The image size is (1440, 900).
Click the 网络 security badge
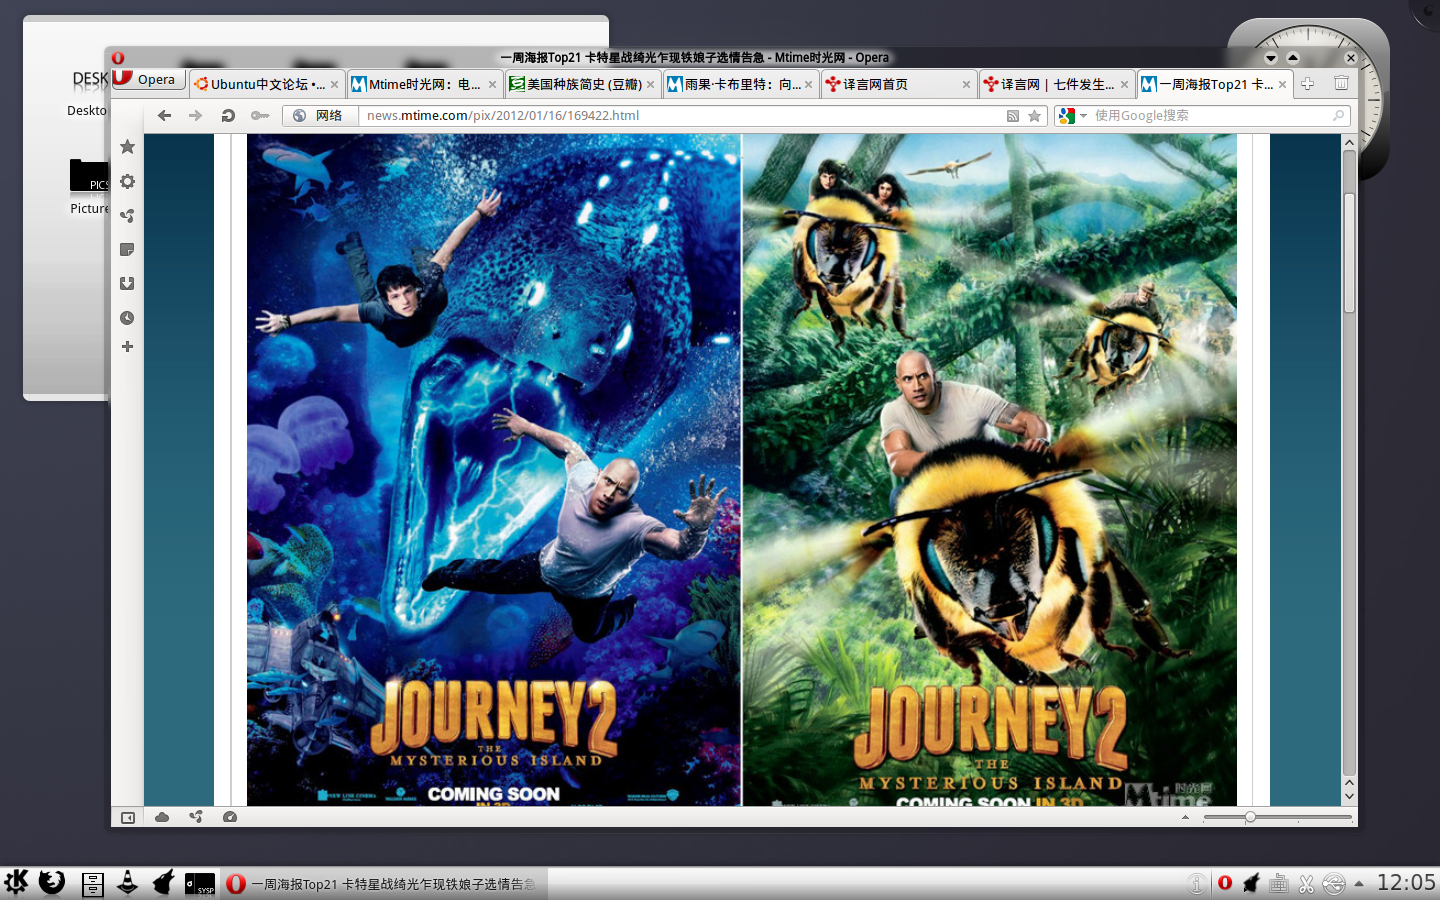(x=318, y=116)
